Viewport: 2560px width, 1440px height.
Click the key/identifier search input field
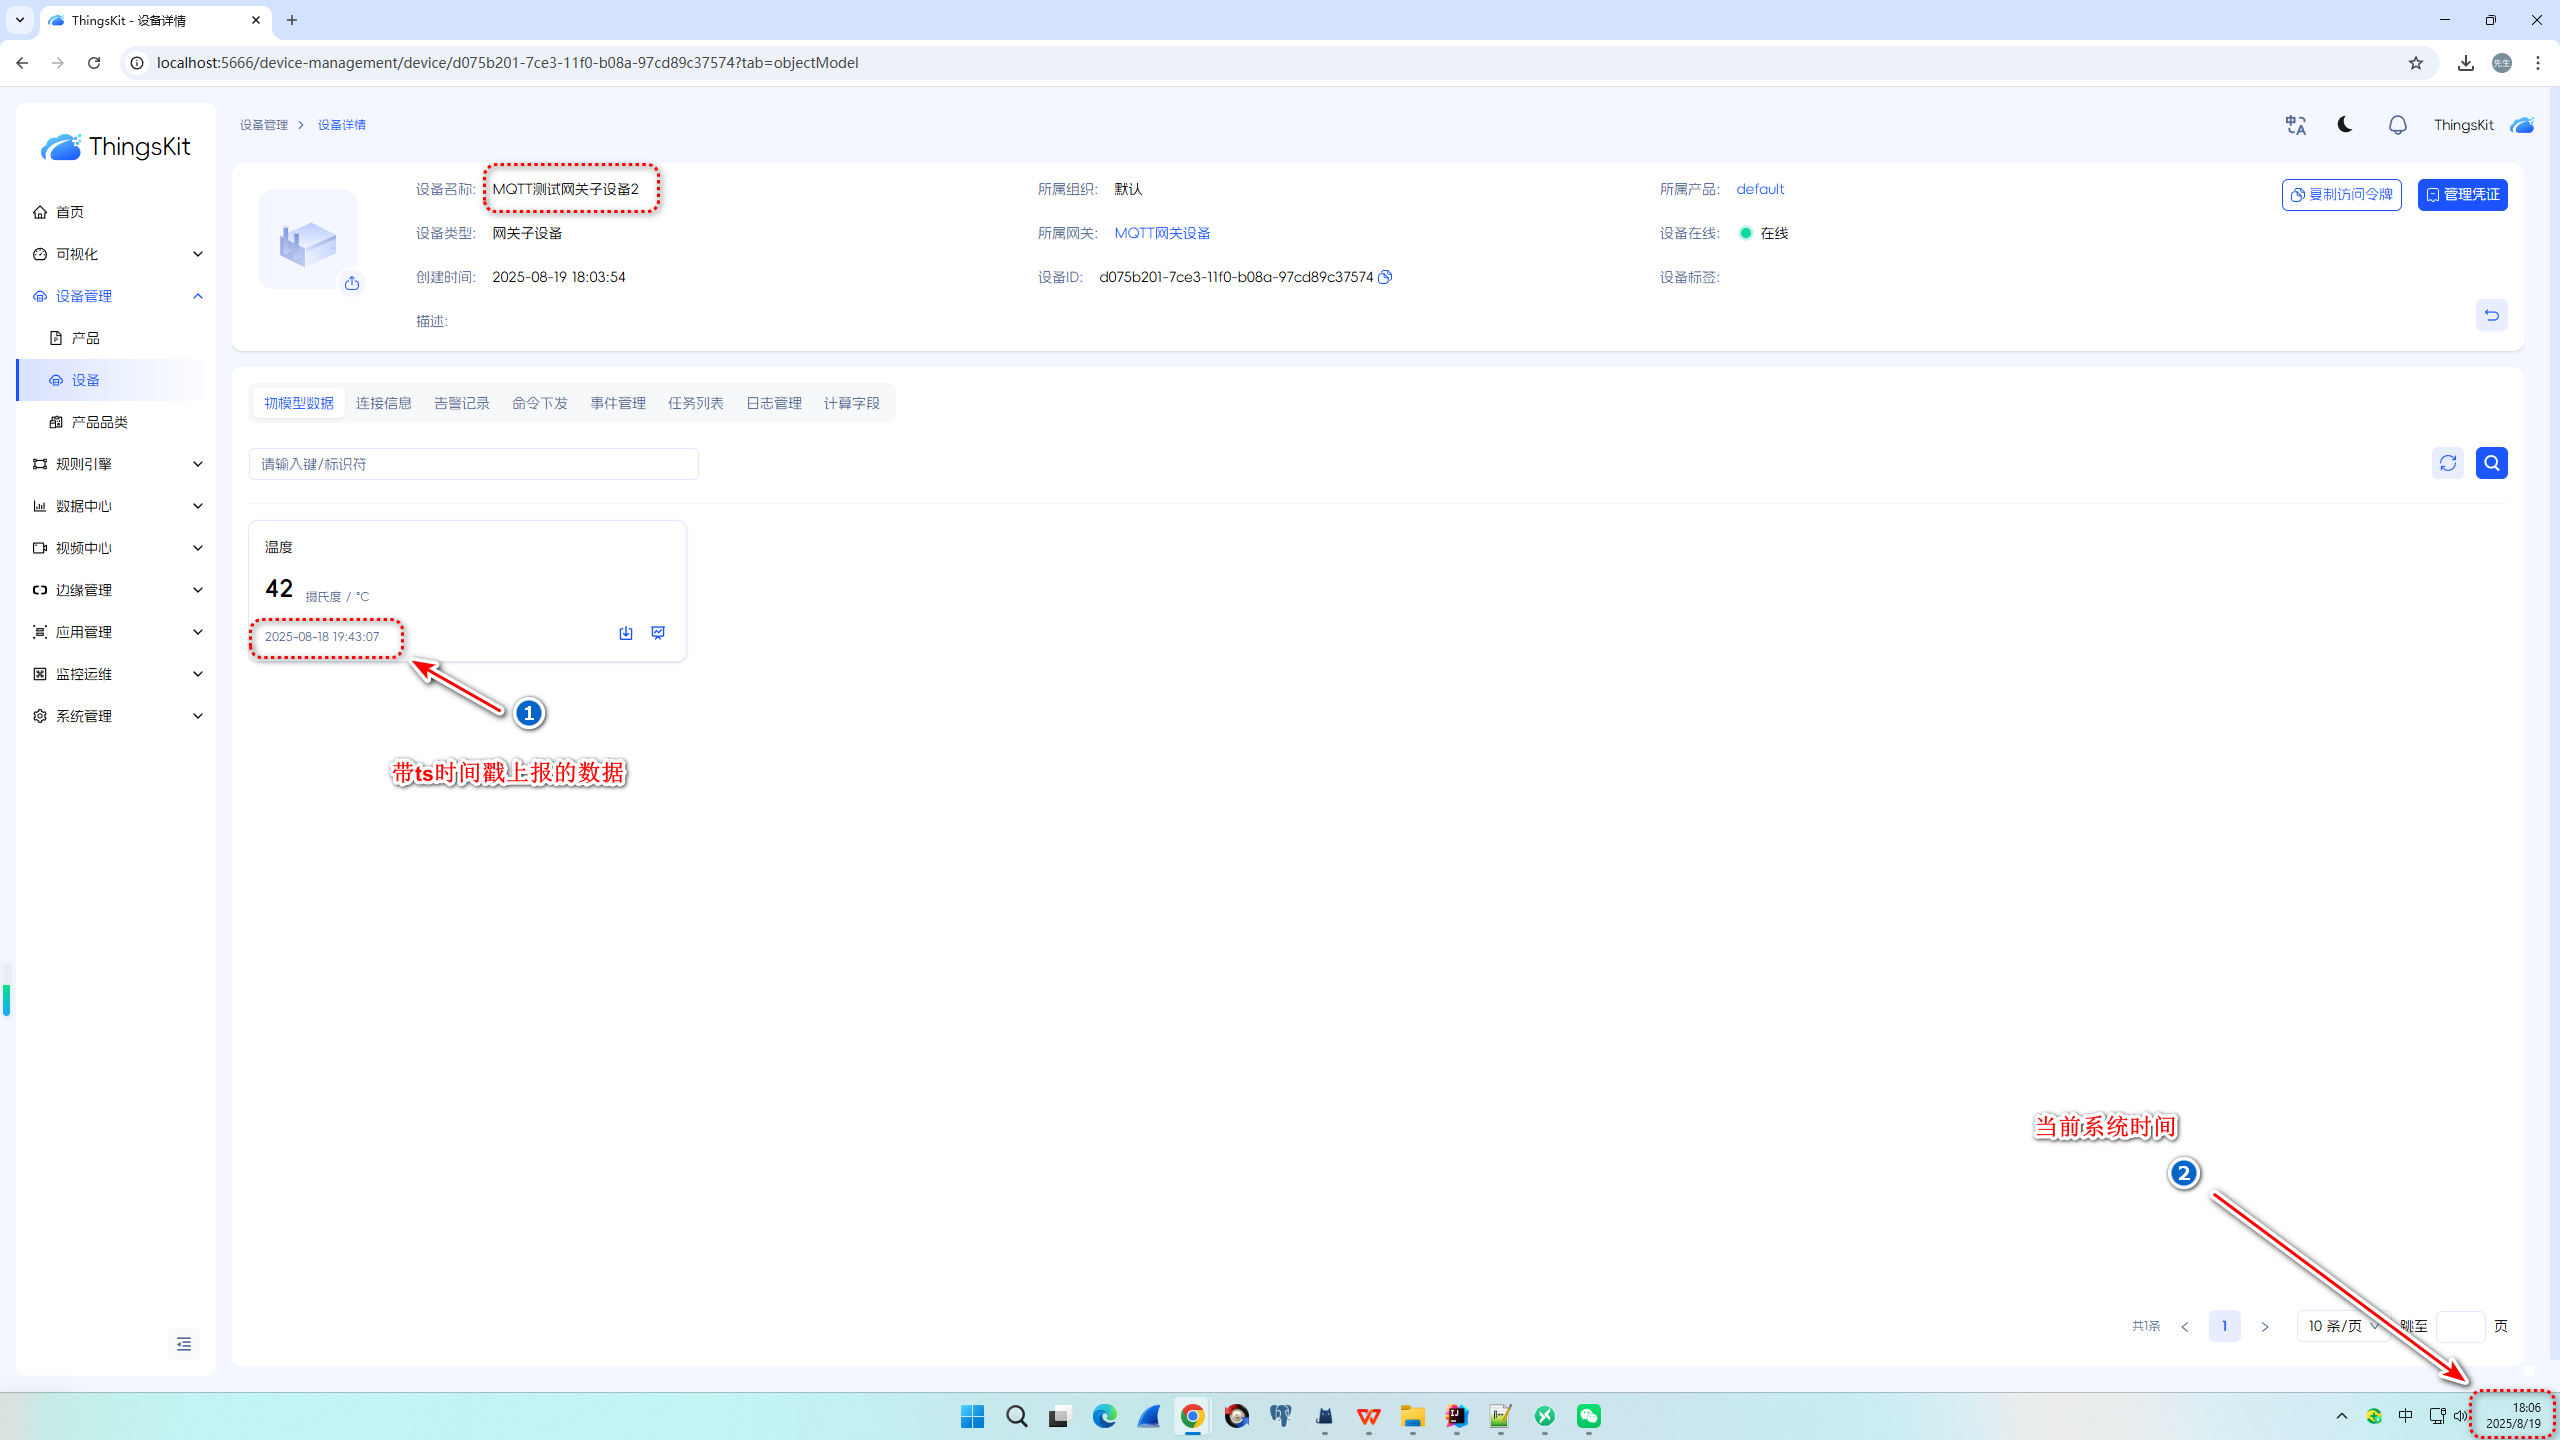tap(473, 464)
